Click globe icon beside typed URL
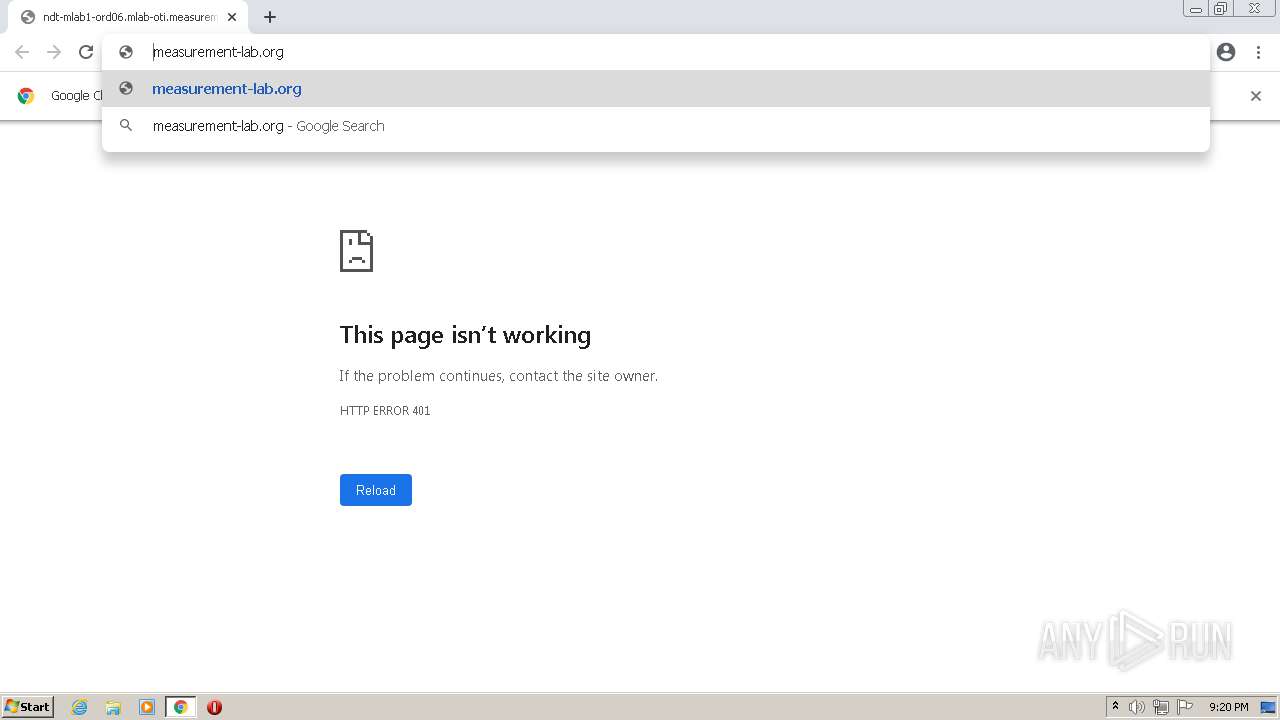1280x720 pixels. click(126, 52)
